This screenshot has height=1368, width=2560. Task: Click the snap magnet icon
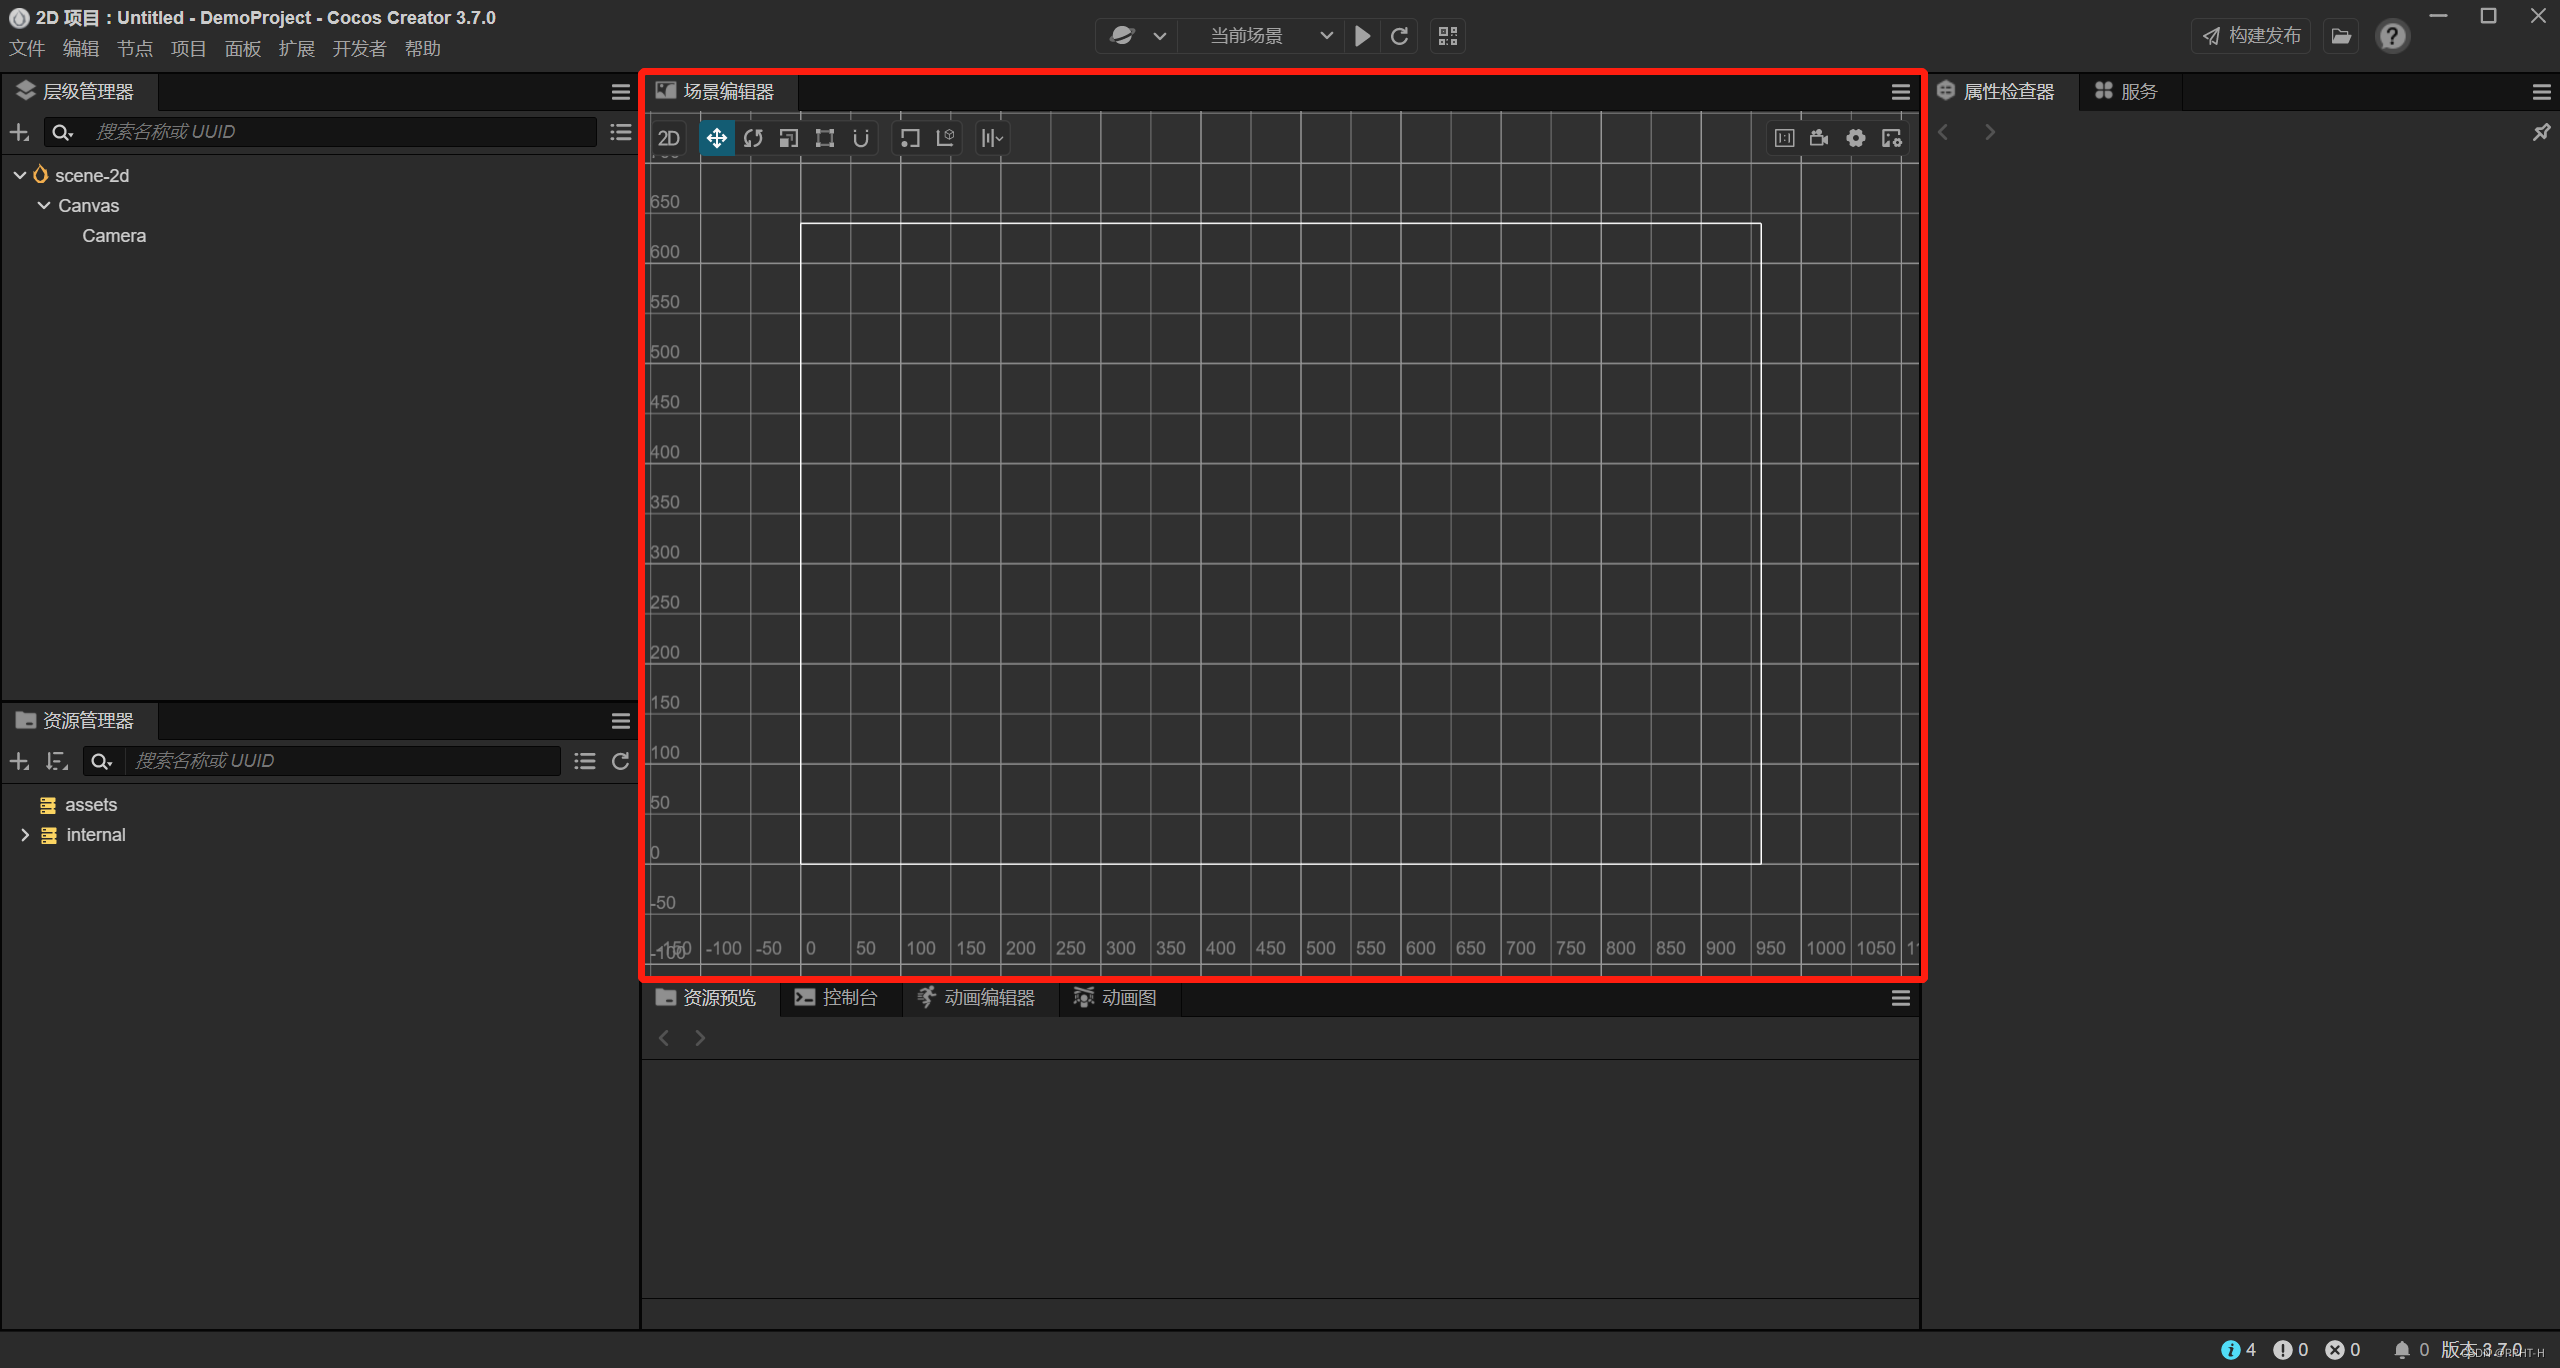pos(861,138)
